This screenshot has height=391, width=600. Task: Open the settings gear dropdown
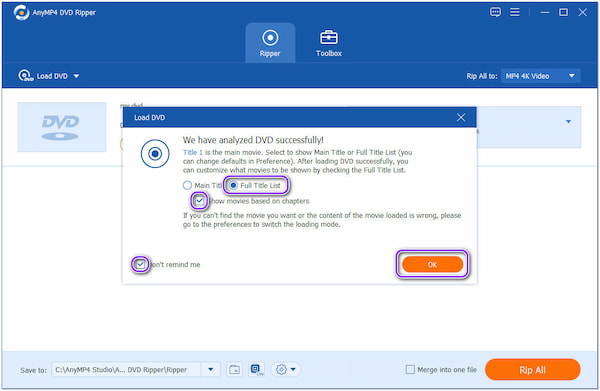(286, 370)
